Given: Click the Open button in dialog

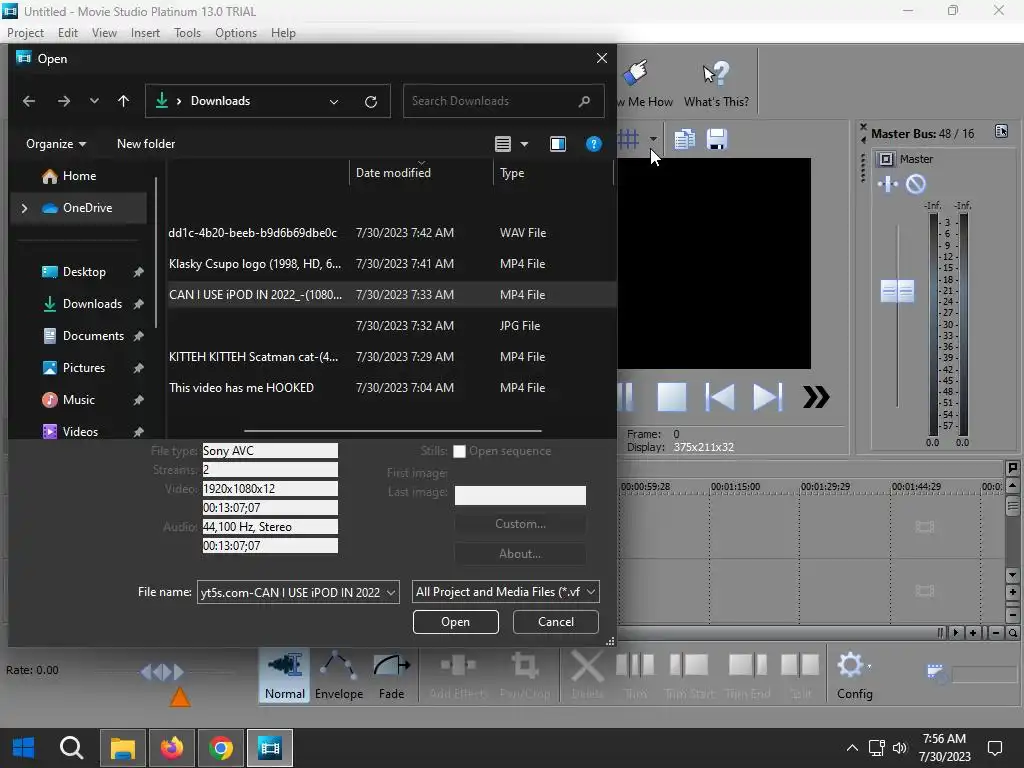Looking at the screenshot, I should click(455, 622).
